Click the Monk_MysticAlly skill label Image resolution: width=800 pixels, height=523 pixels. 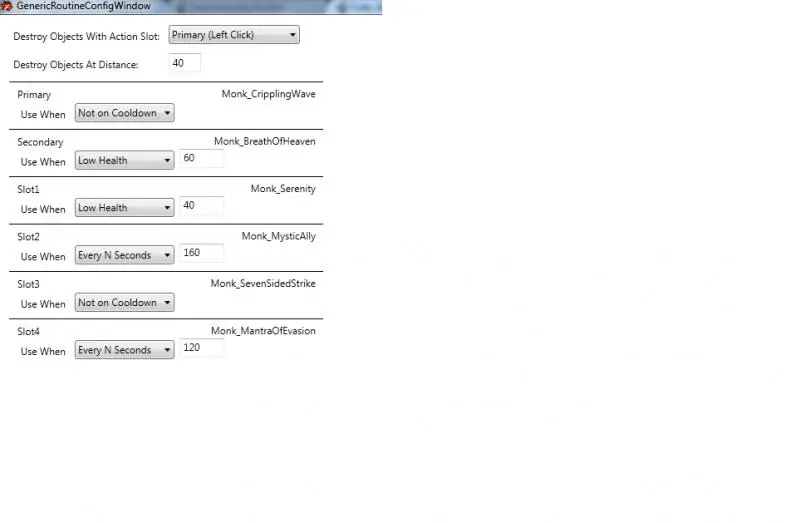point(278,236)
